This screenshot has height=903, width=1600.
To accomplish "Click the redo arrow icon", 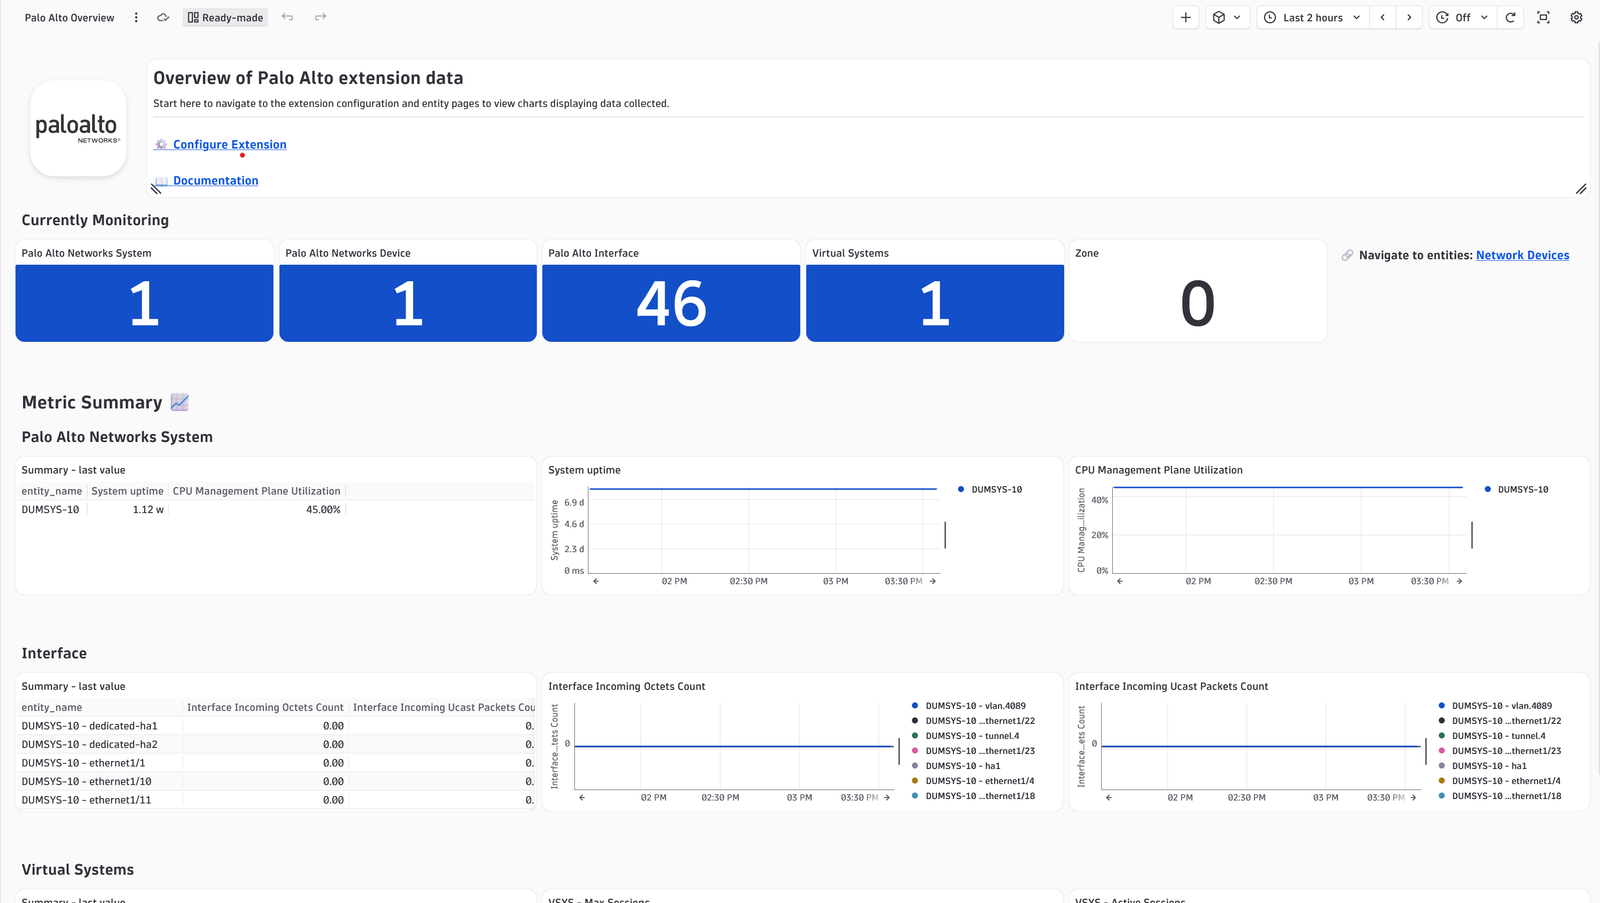I will tap(320, 17).
